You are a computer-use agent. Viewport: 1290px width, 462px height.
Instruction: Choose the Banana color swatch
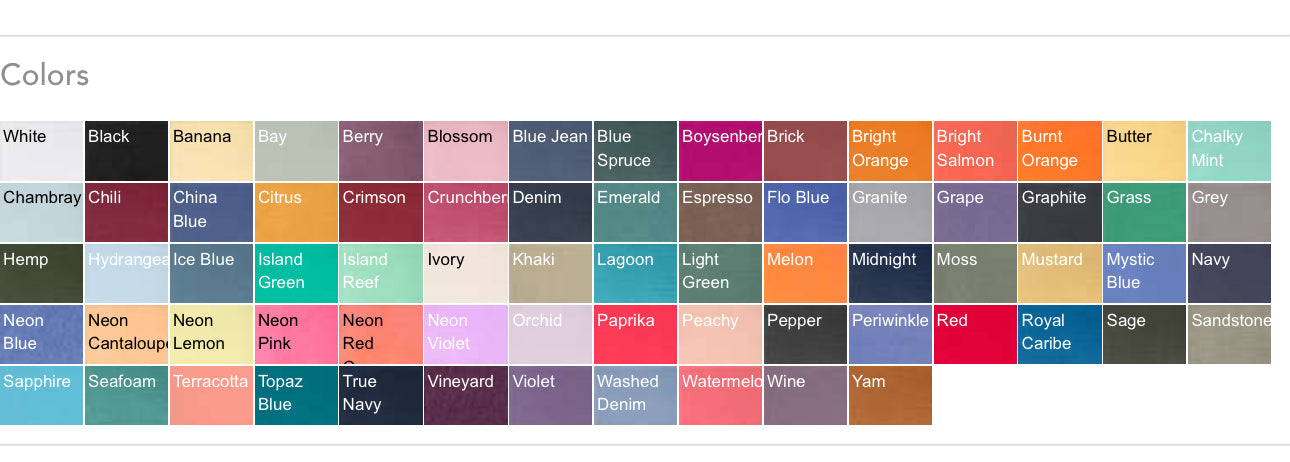(x=211, y=151)
